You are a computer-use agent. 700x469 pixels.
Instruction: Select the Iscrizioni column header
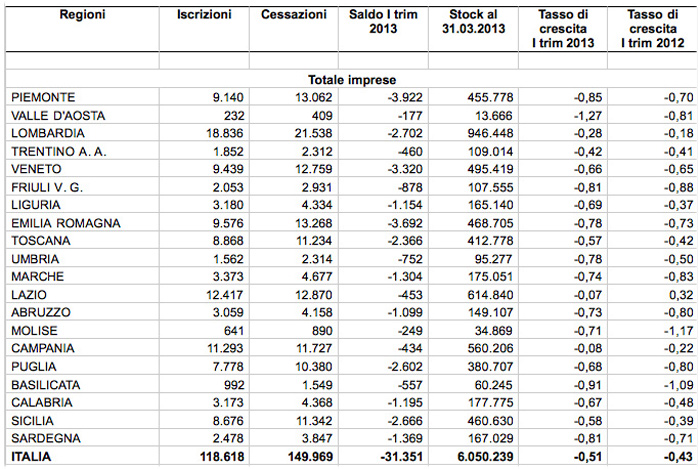click(x=204, y=15)
